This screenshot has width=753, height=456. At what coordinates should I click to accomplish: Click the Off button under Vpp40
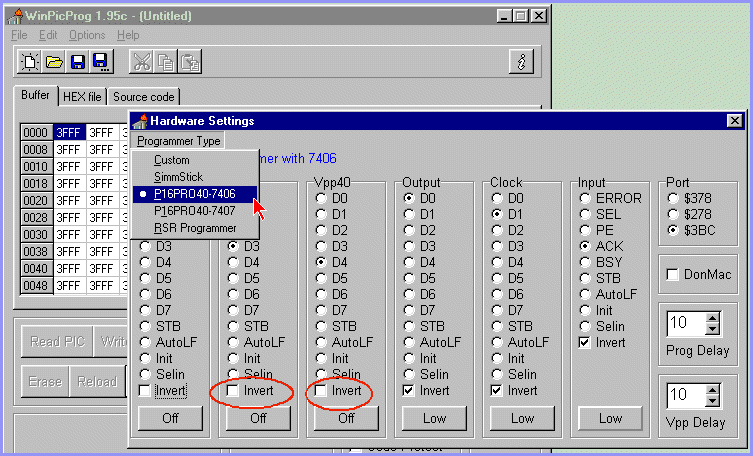click(346, 419)
